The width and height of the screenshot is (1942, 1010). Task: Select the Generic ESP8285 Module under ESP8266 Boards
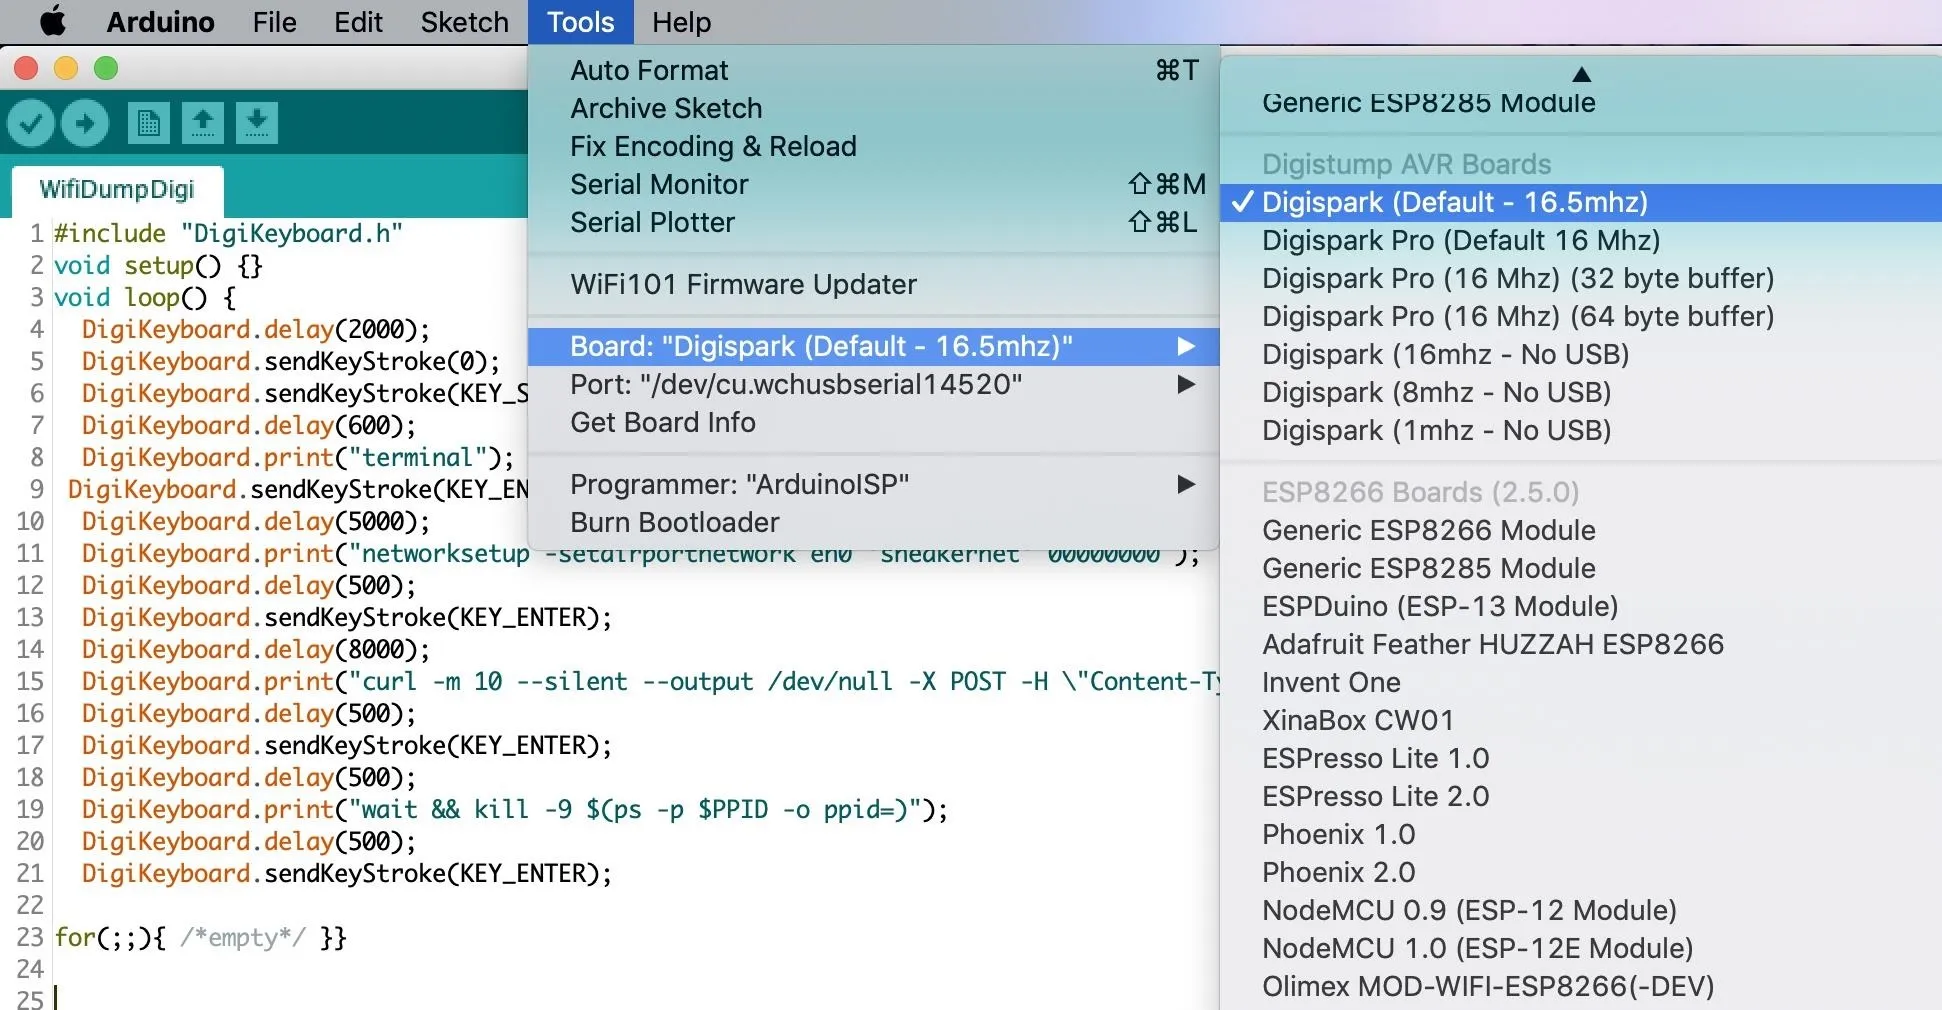(1581, 568)
